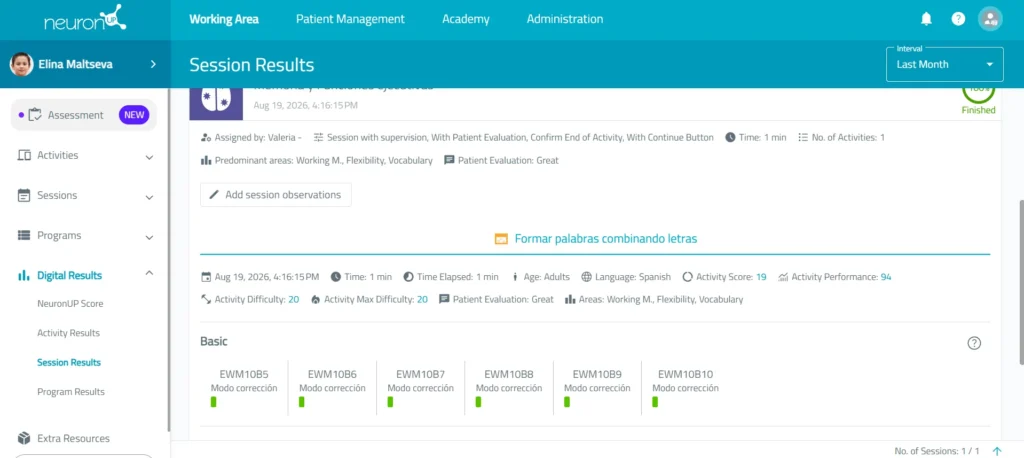Viewport: 1024px width, 458px height.
Task: Click the Activity Difficulty arrows icon
Action: tap(206, 300)
